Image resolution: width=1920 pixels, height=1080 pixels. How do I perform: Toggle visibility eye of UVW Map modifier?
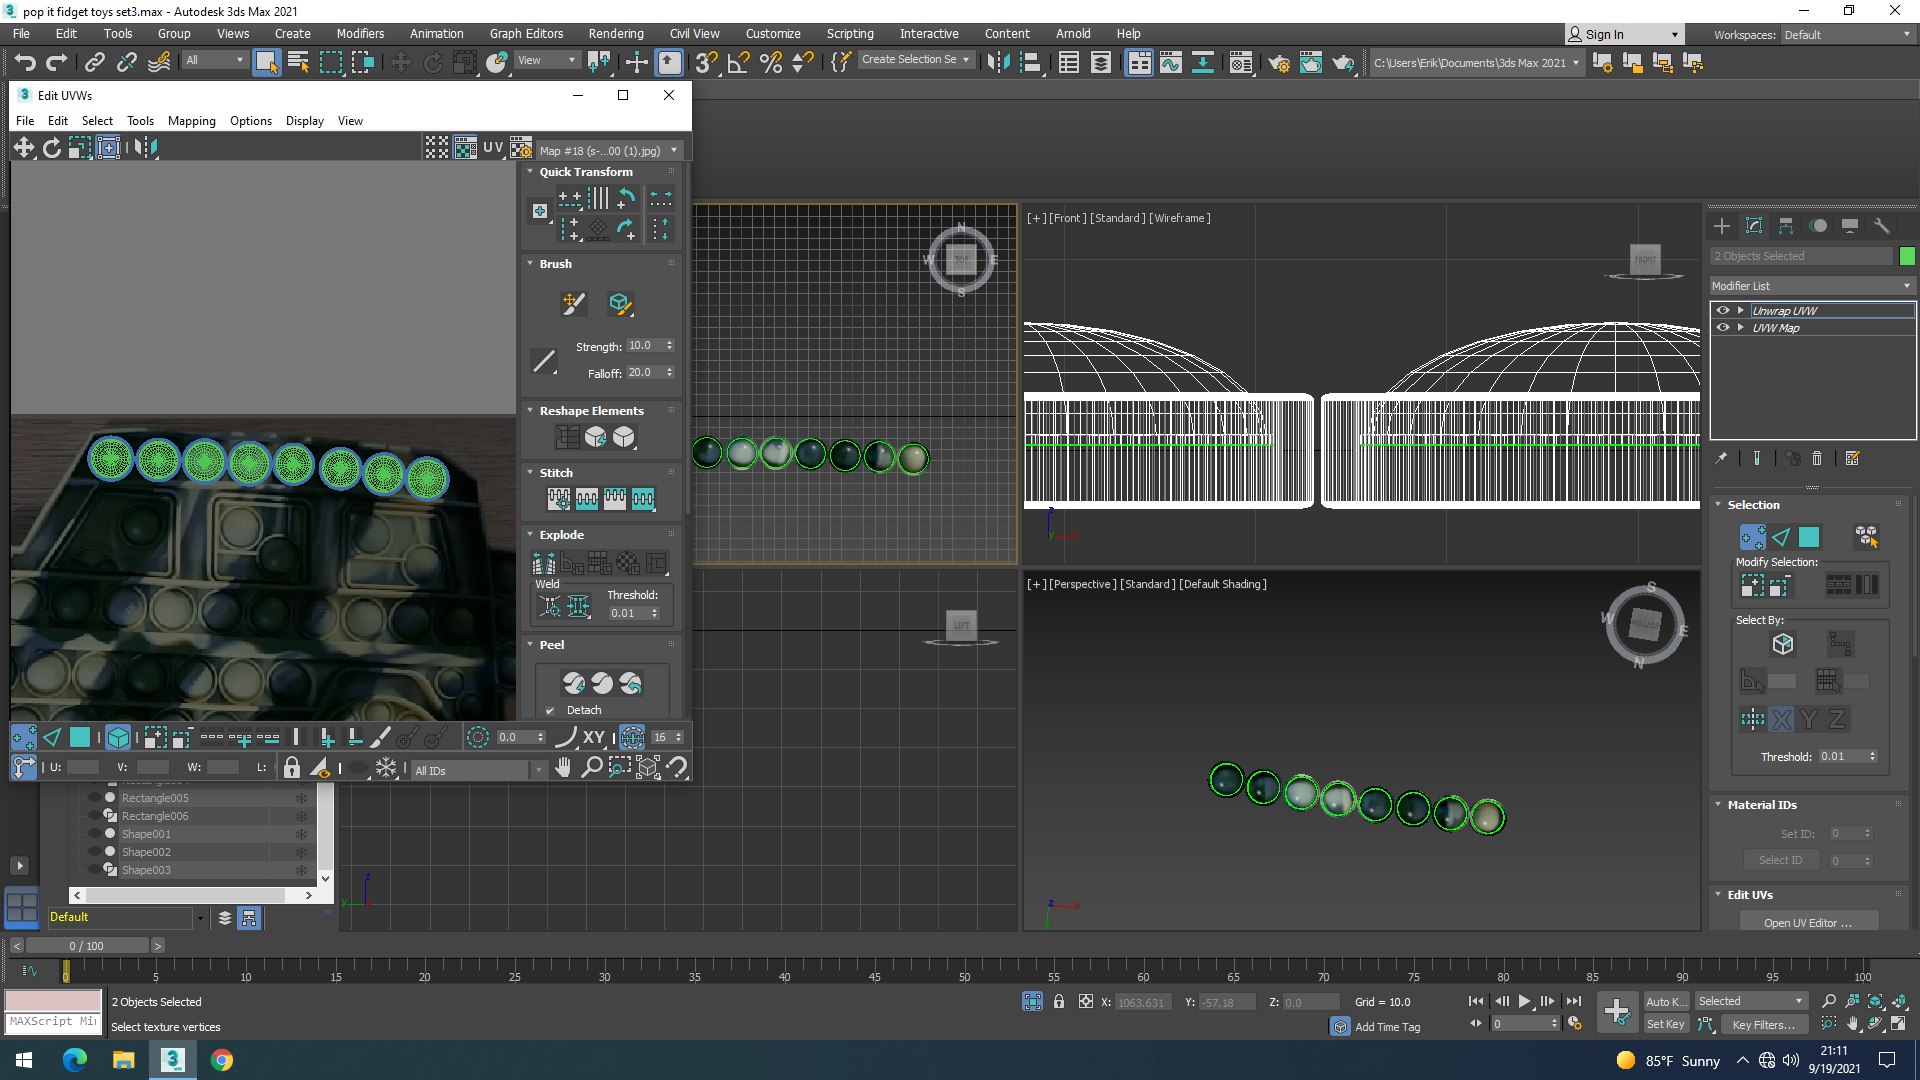pos(1723,328)
